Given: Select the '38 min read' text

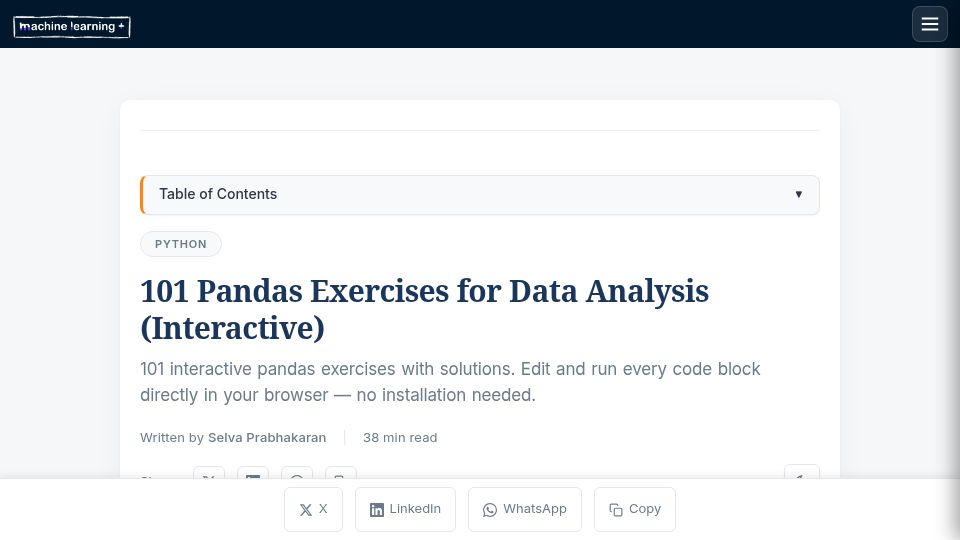Looking at the screenshot, I should point(400,438).
